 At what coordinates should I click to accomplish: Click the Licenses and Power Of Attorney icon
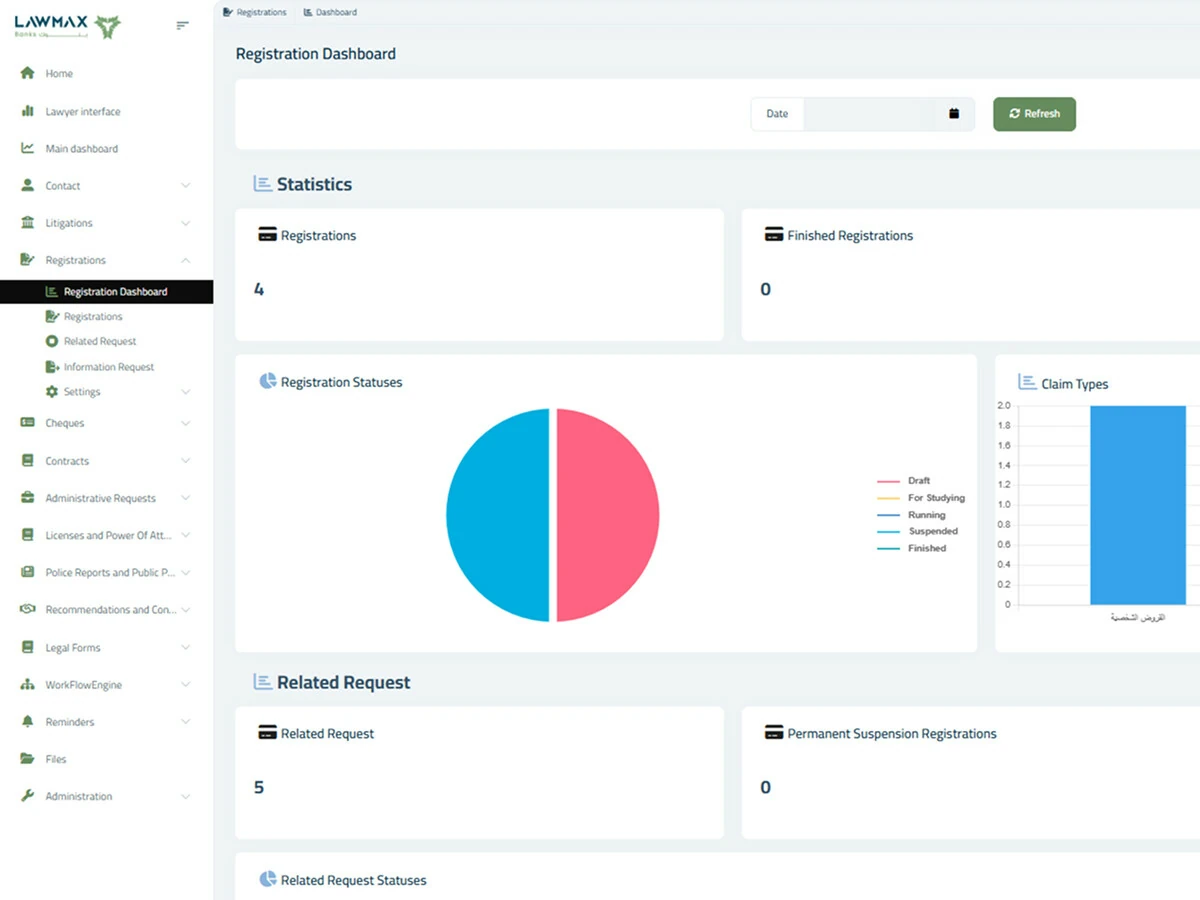pyautogui.click(x=28, y=535)
